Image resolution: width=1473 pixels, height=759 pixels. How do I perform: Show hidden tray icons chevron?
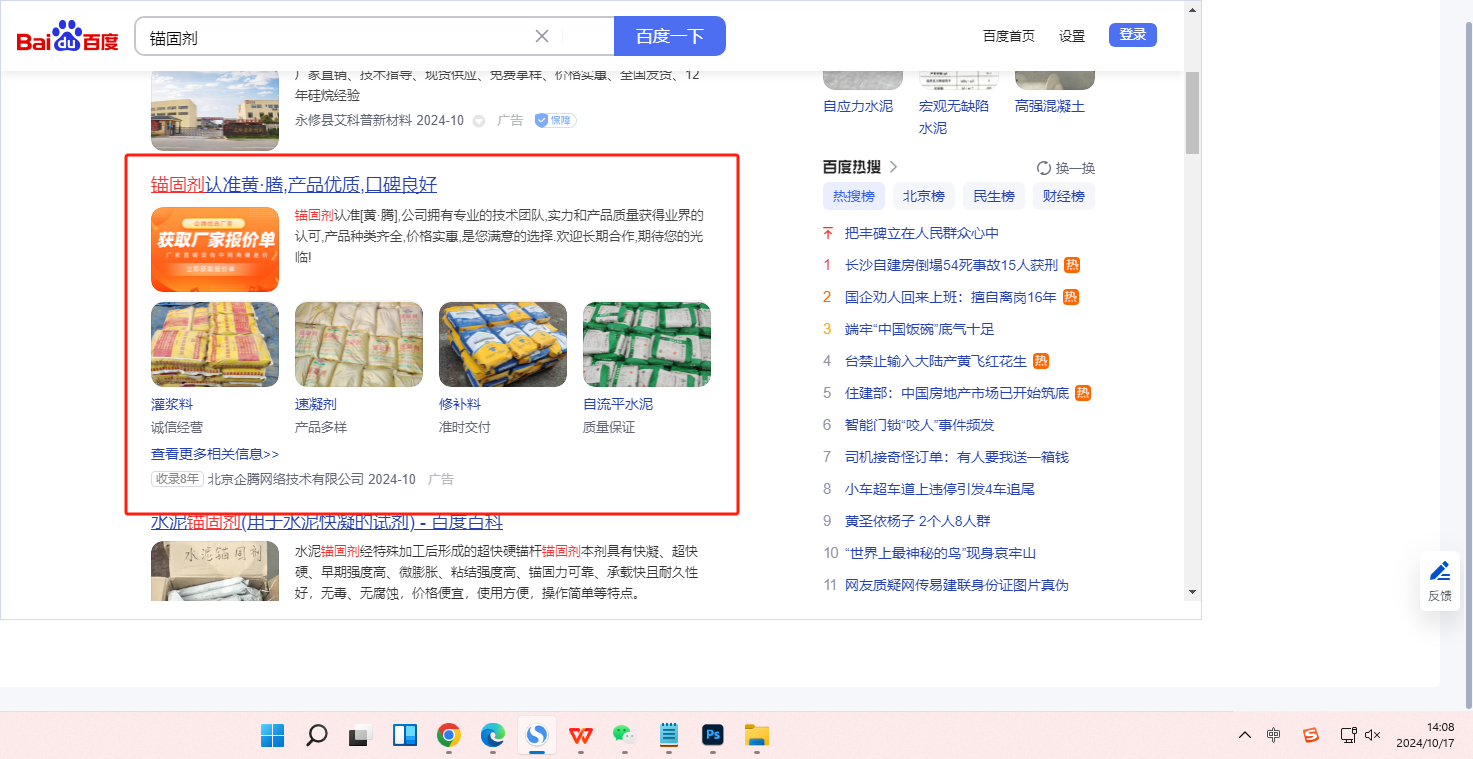pyautogui.click(x=1245, y=735)
